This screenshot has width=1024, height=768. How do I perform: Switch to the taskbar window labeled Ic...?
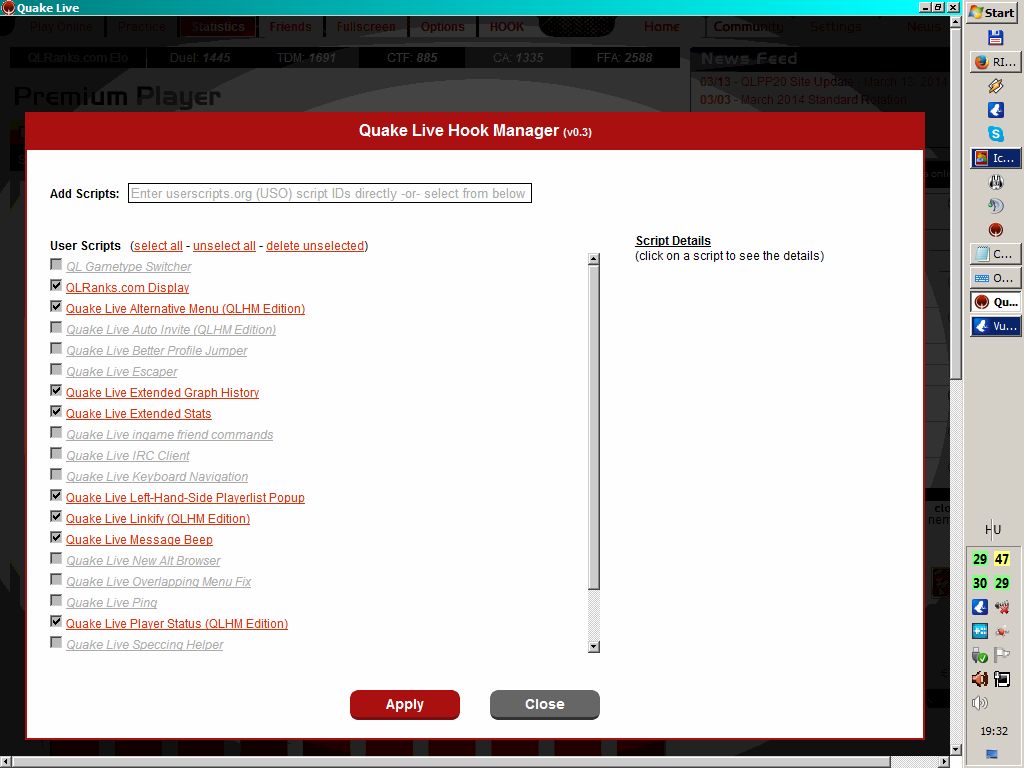tap(995, 158)
